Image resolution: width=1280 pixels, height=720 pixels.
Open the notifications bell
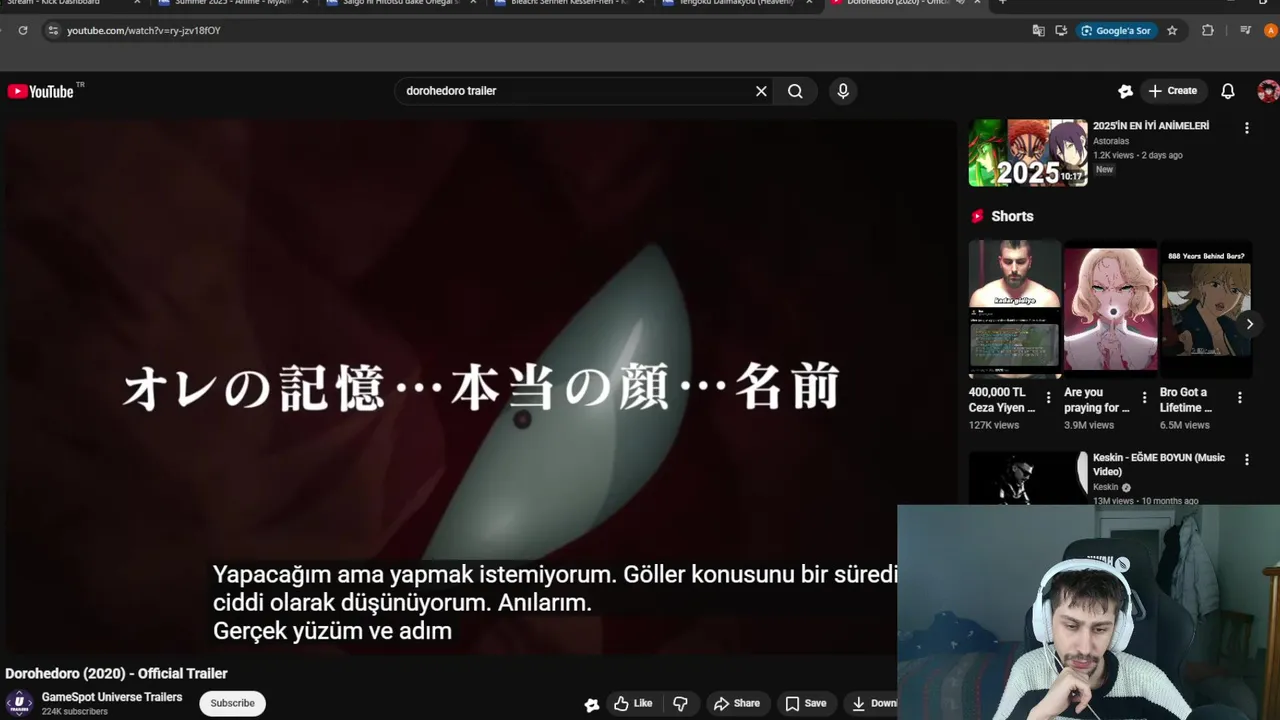click(1228, 91)
